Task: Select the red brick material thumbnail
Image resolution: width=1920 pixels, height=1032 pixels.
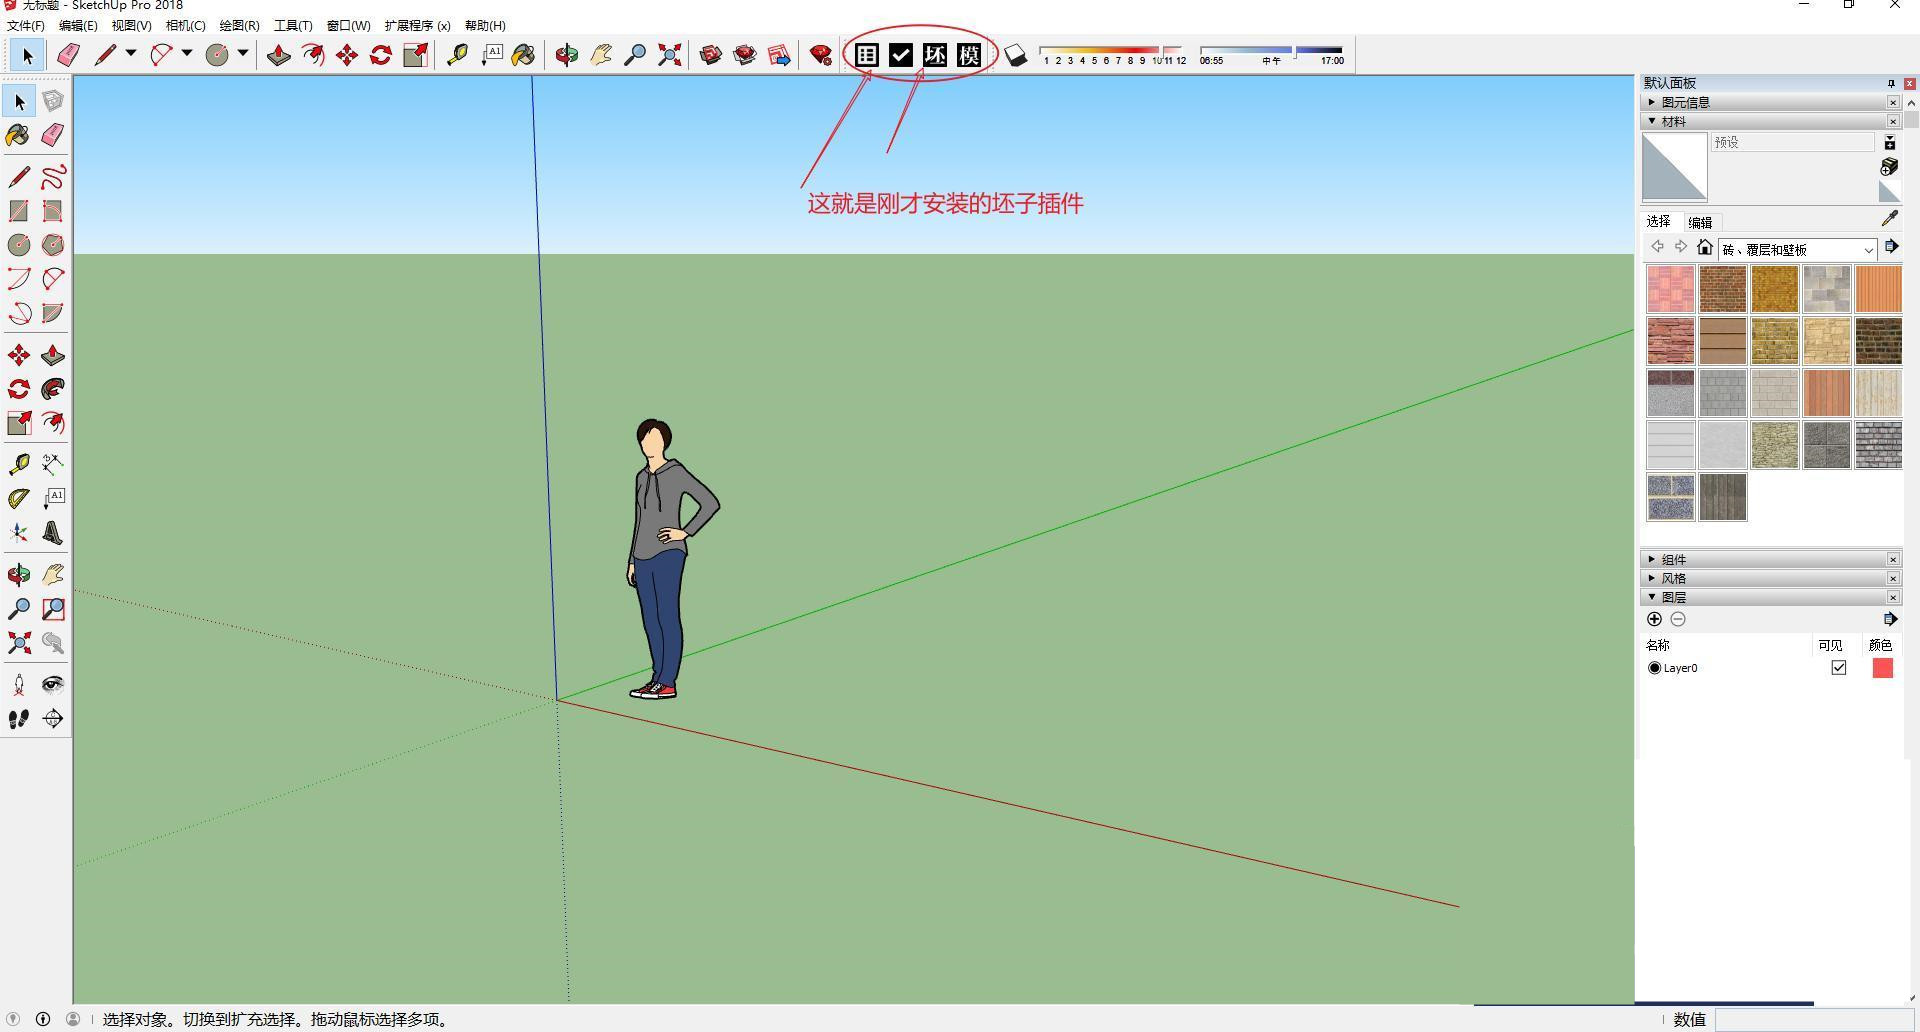Action: coord(1722,289)
